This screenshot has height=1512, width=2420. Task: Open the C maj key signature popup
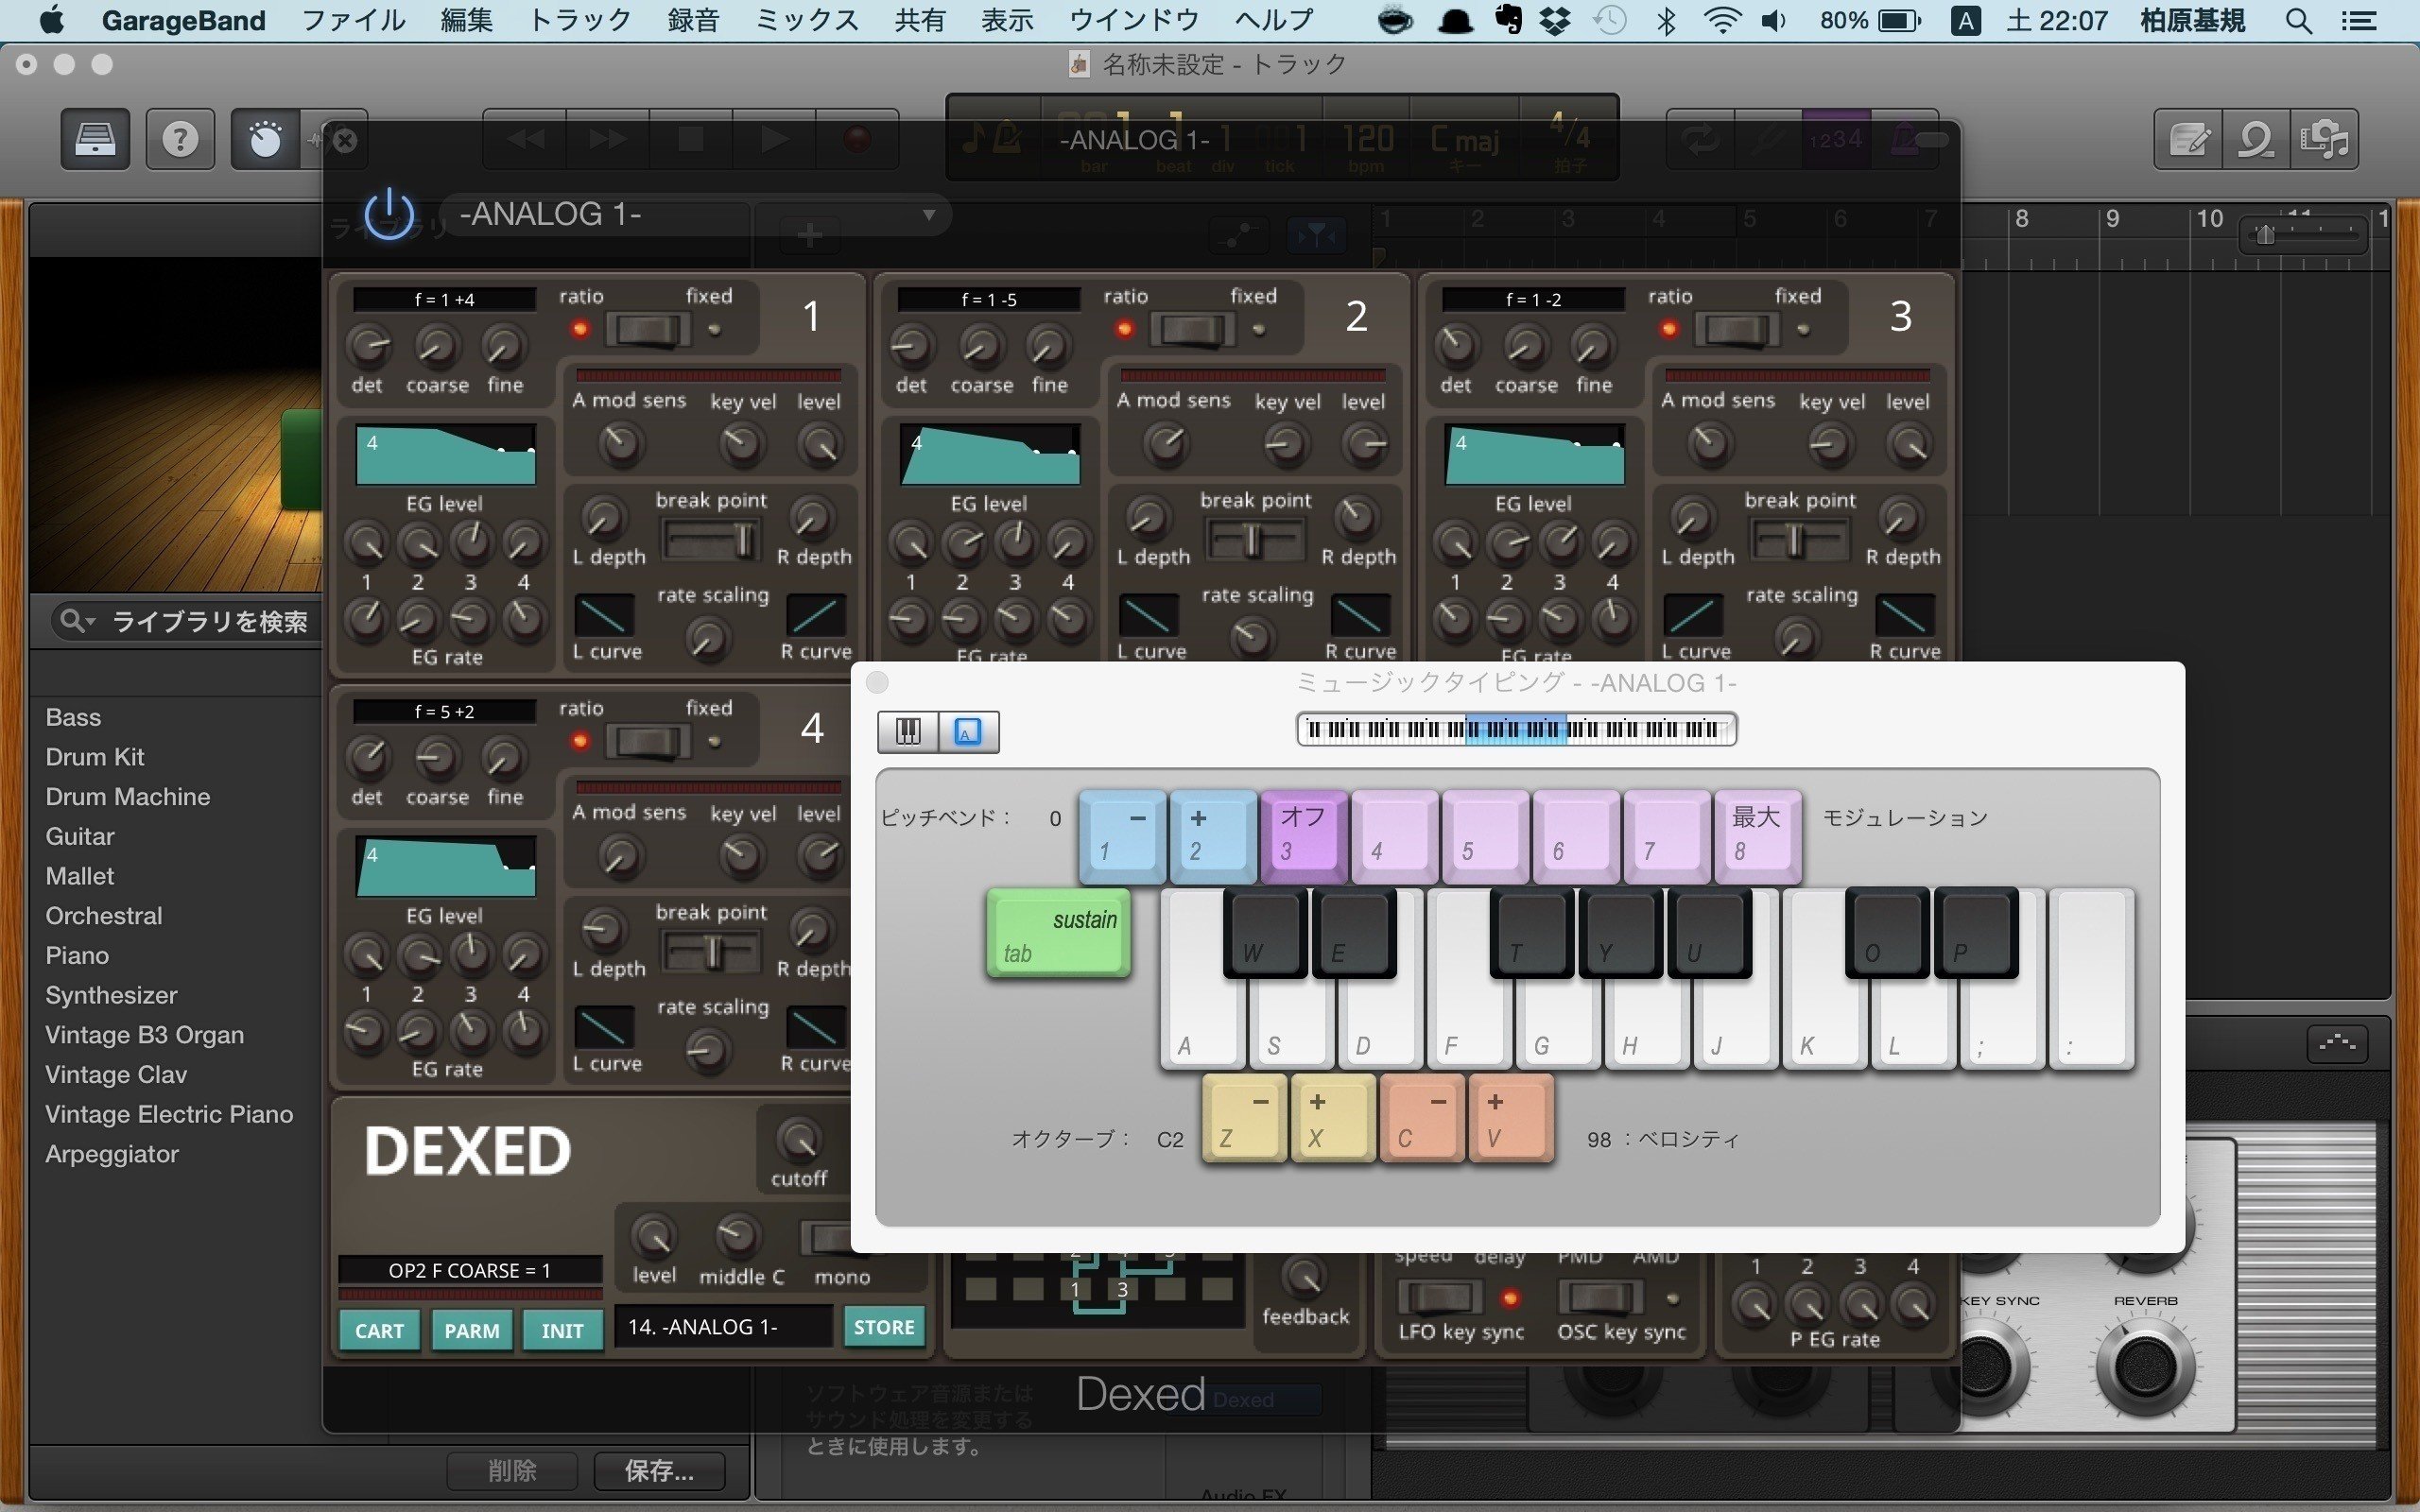pos(1464,140)
